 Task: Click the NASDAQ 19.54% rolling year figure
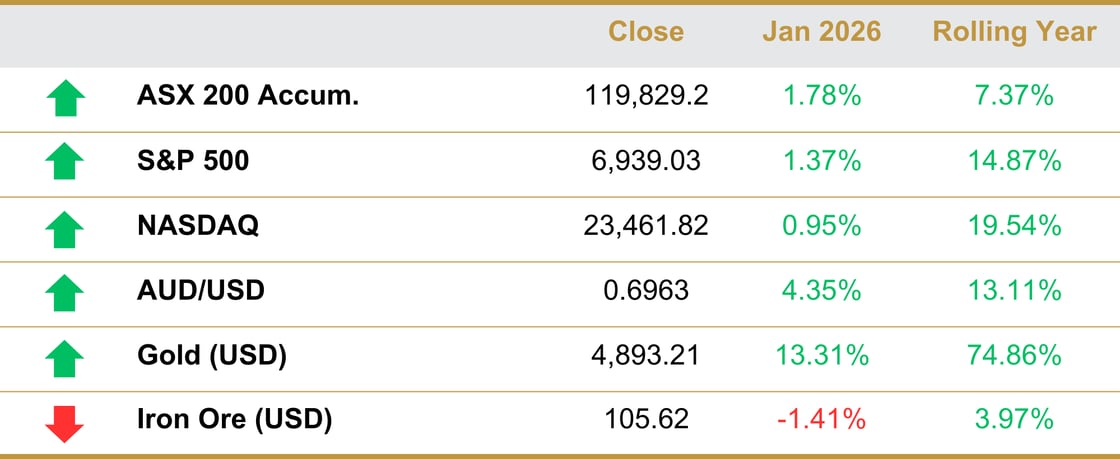pyautogui.click(x=1014, y=226)
